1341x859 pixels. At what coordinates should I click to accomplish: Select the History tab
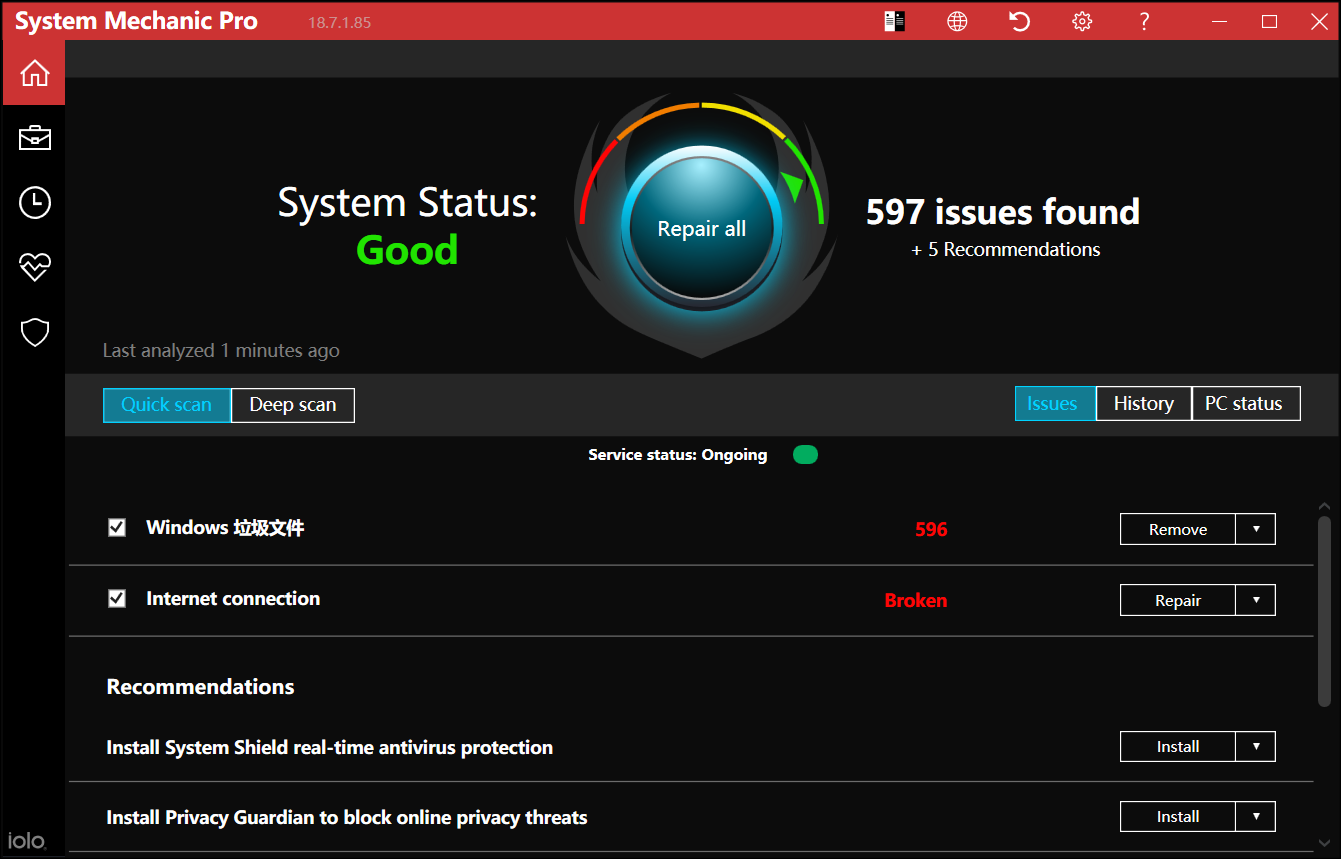[x=1144, y=403]
